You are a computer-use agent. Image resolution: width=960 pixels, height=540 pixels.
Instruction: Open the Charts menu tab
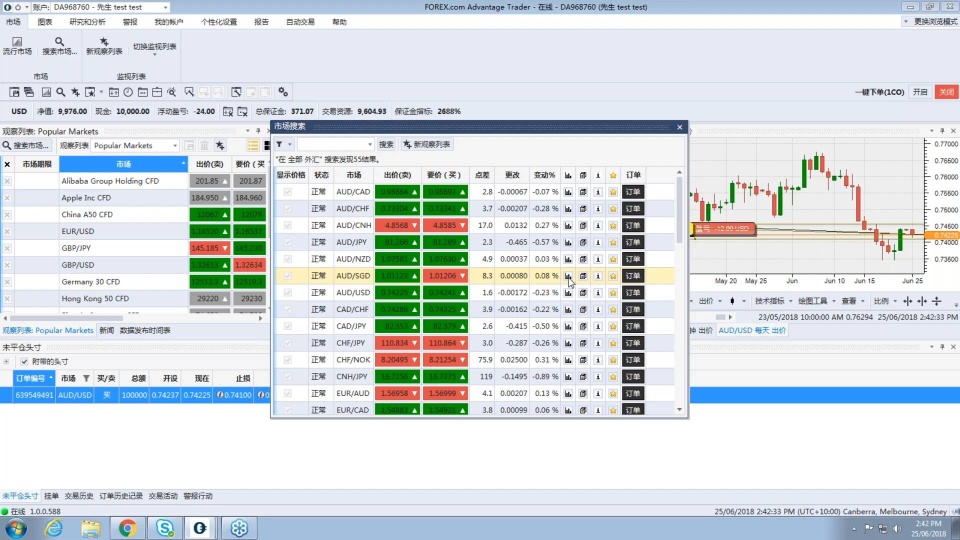coord(45,21)
